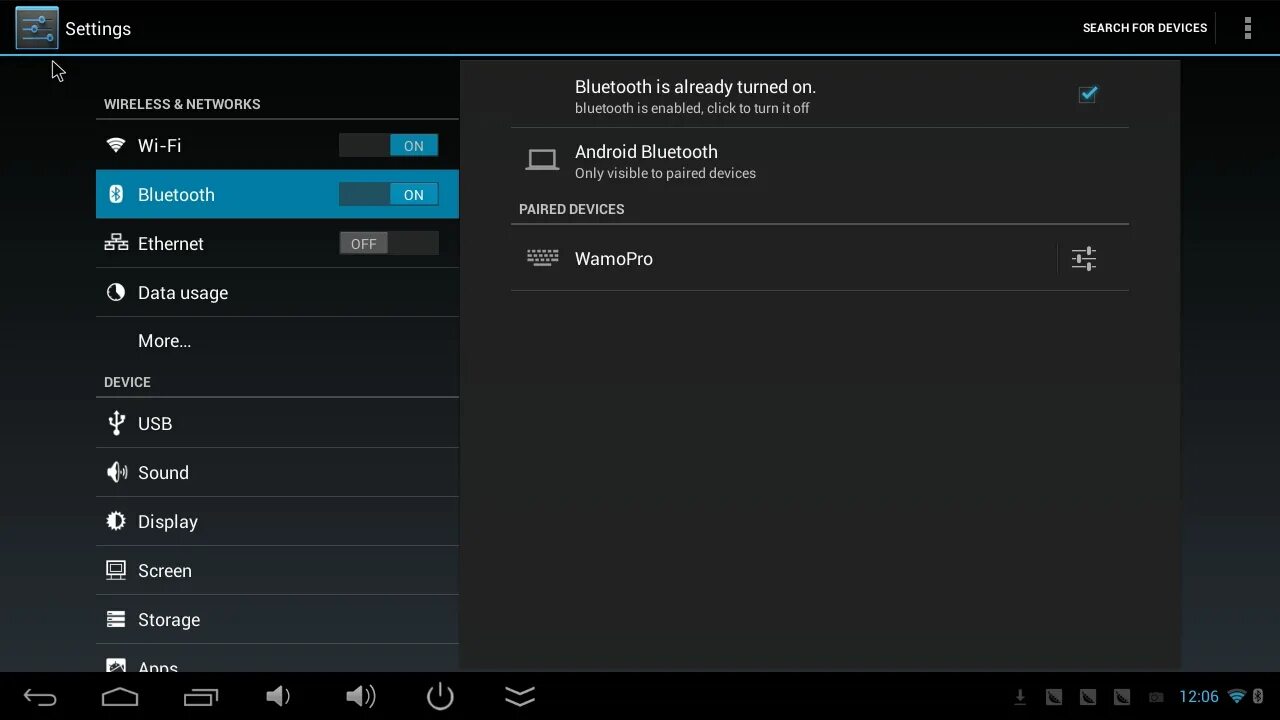
Task: Tap the power button icon
Action: coord(440,696)
